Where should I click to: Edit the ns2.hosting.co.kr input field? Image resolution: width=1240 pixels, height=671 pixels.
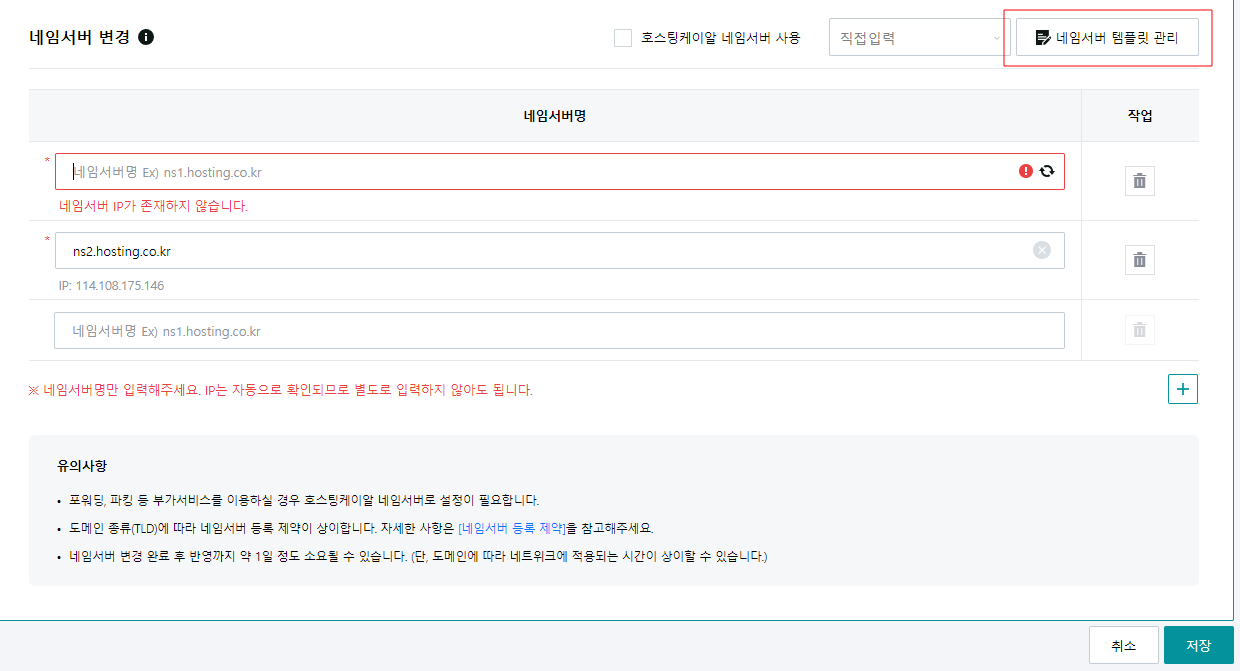(x=560, y=251)
